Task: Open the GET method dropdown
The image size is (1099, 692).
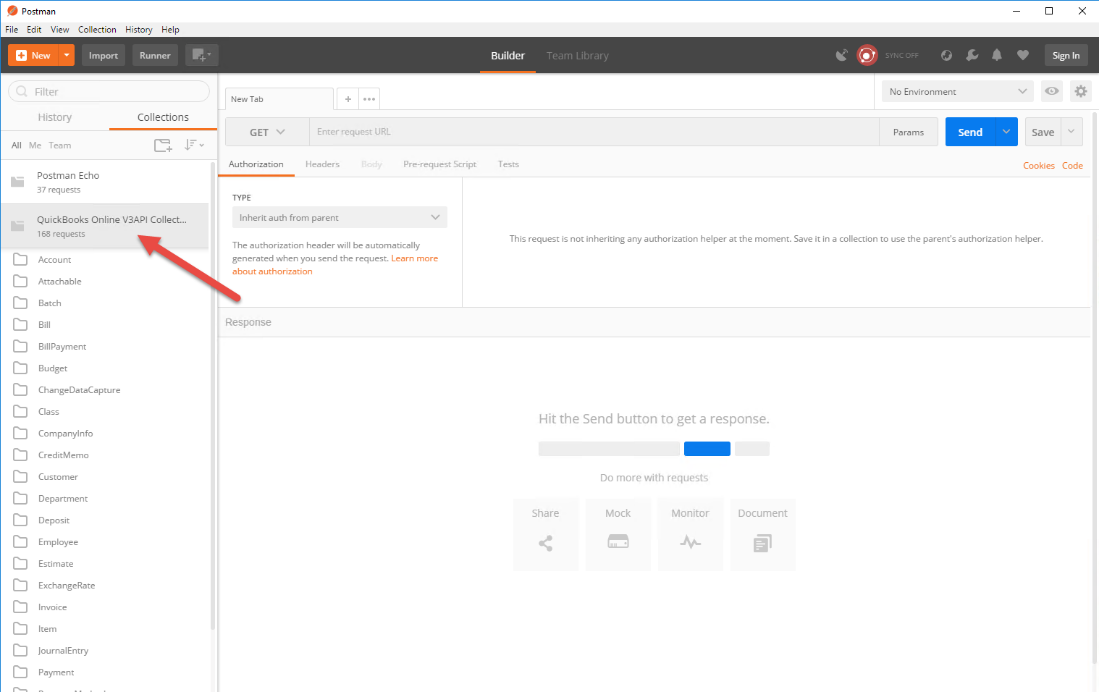Action: tap(267, 132)
